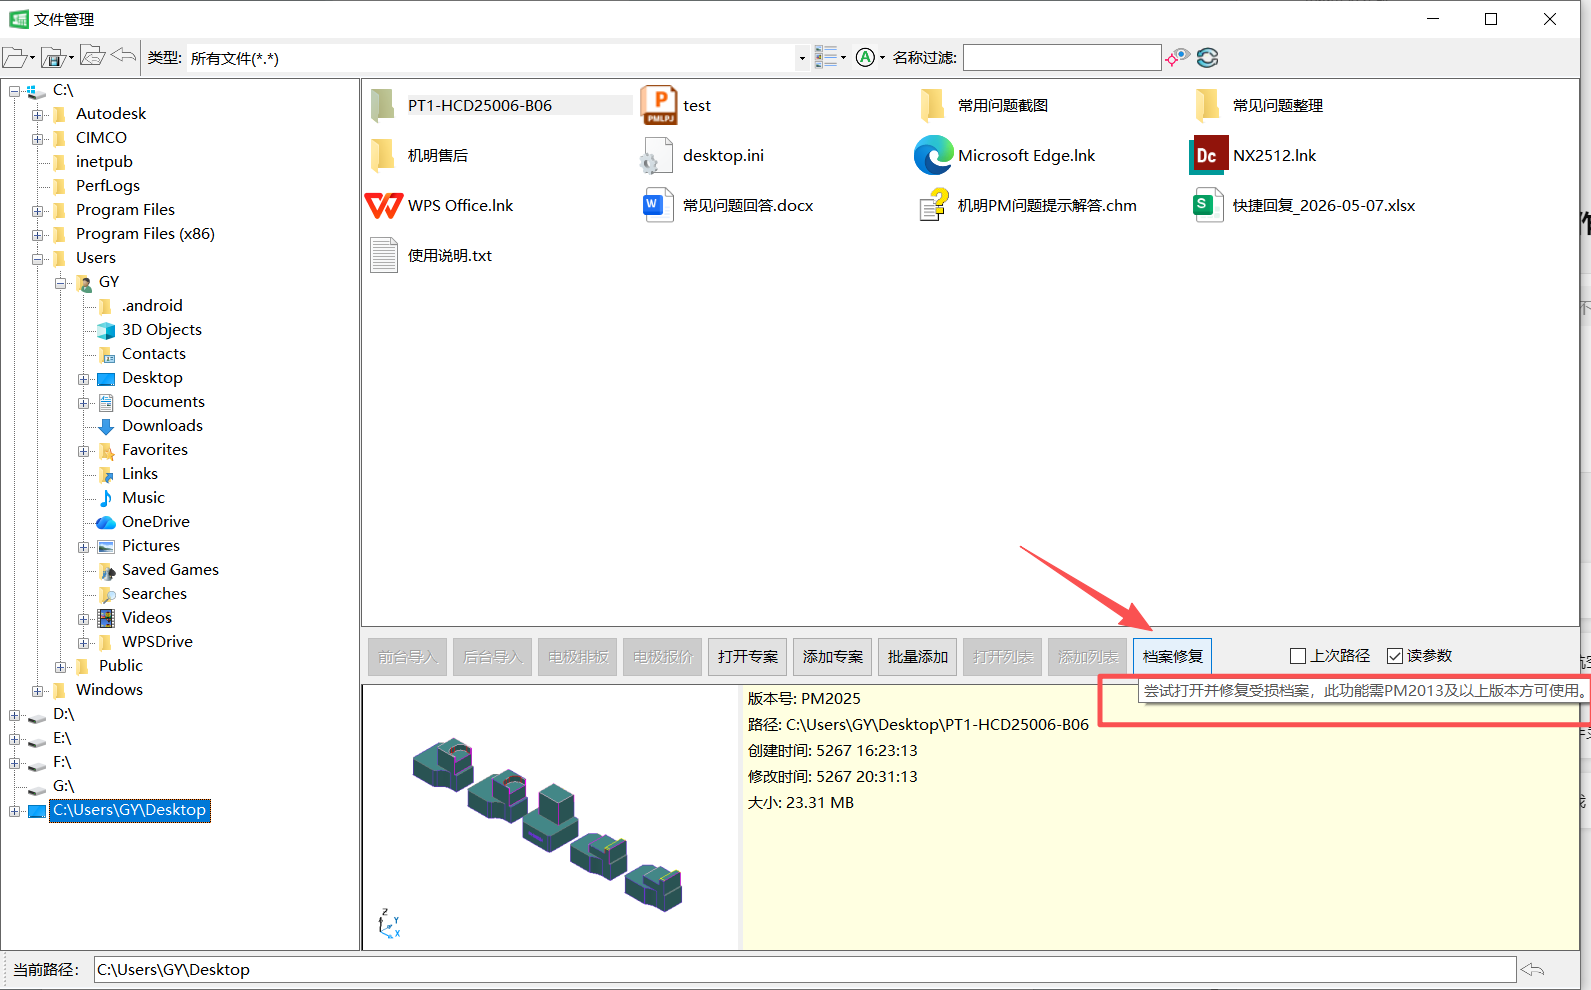
Task: Select the desktop.ini file icon
Action: [656, 156]
